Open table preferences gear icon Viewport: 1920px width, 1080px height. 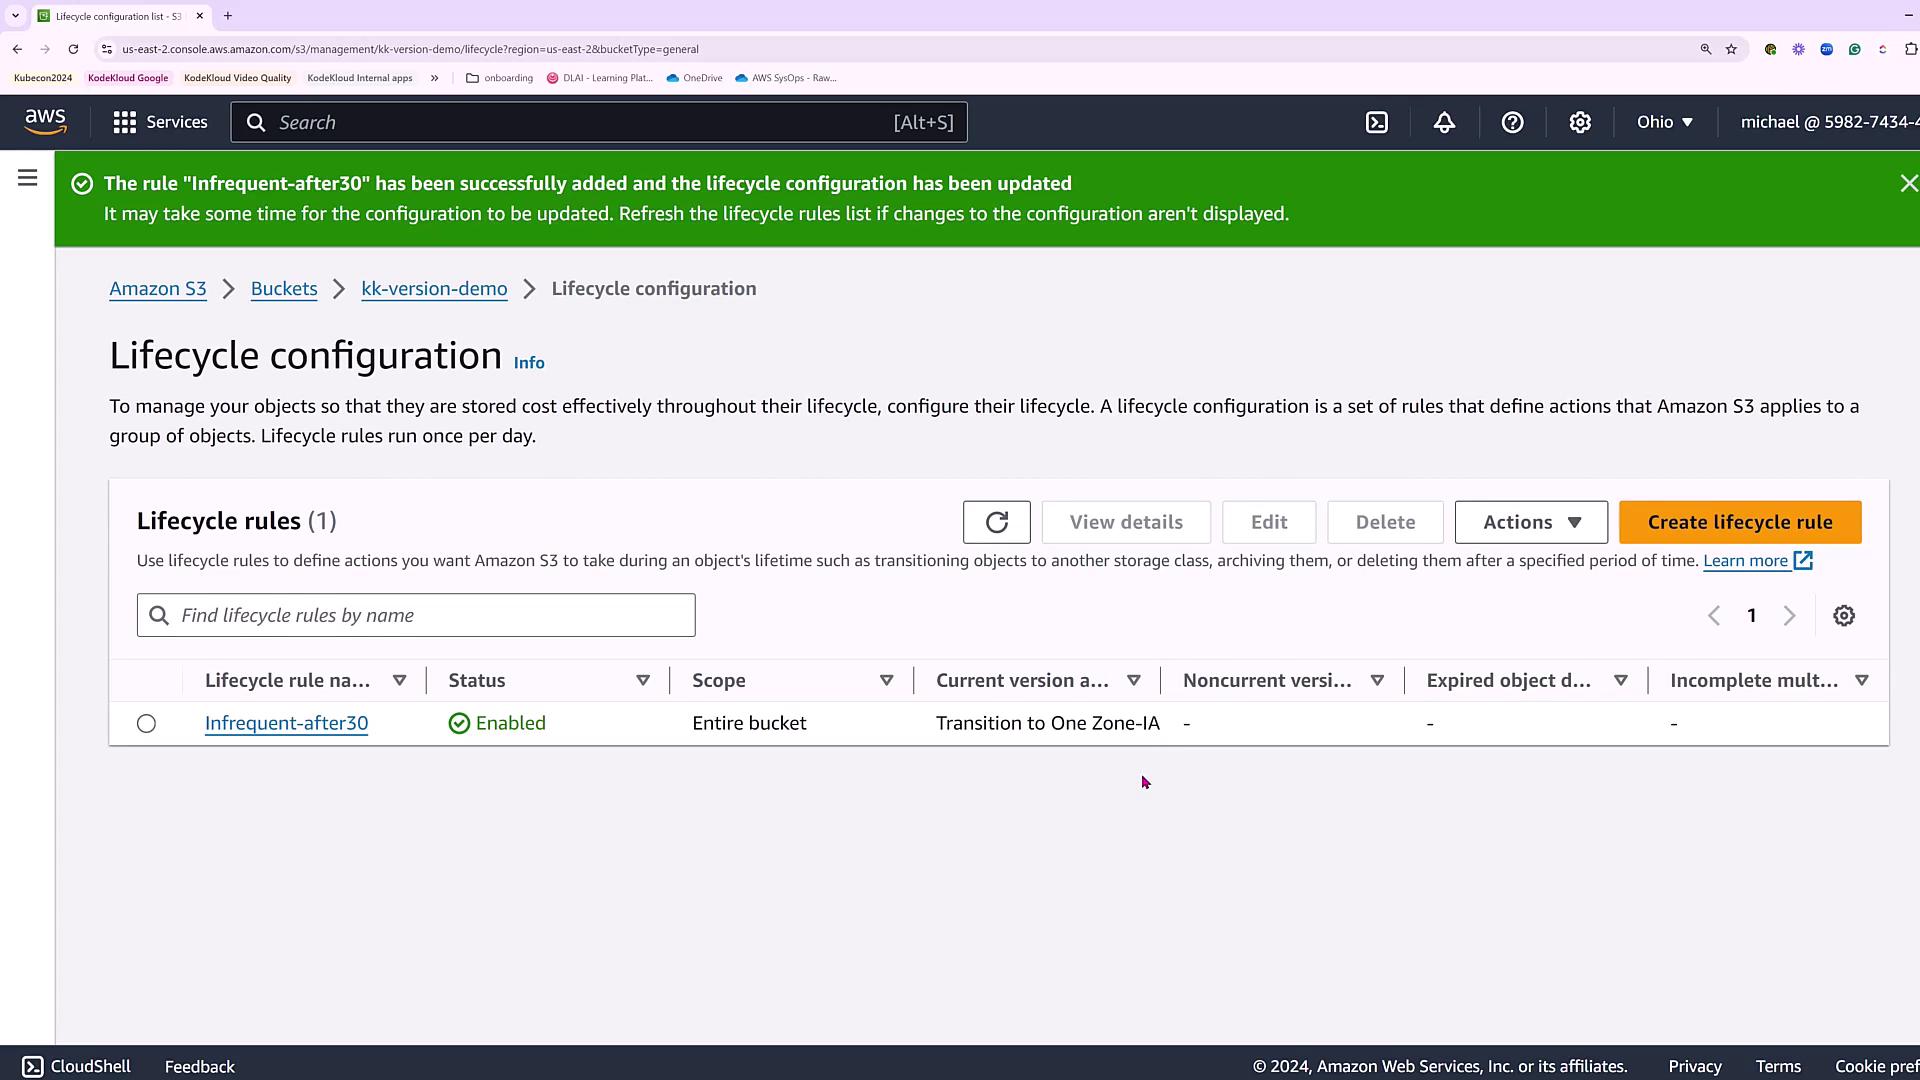(x=1844, y=616)
